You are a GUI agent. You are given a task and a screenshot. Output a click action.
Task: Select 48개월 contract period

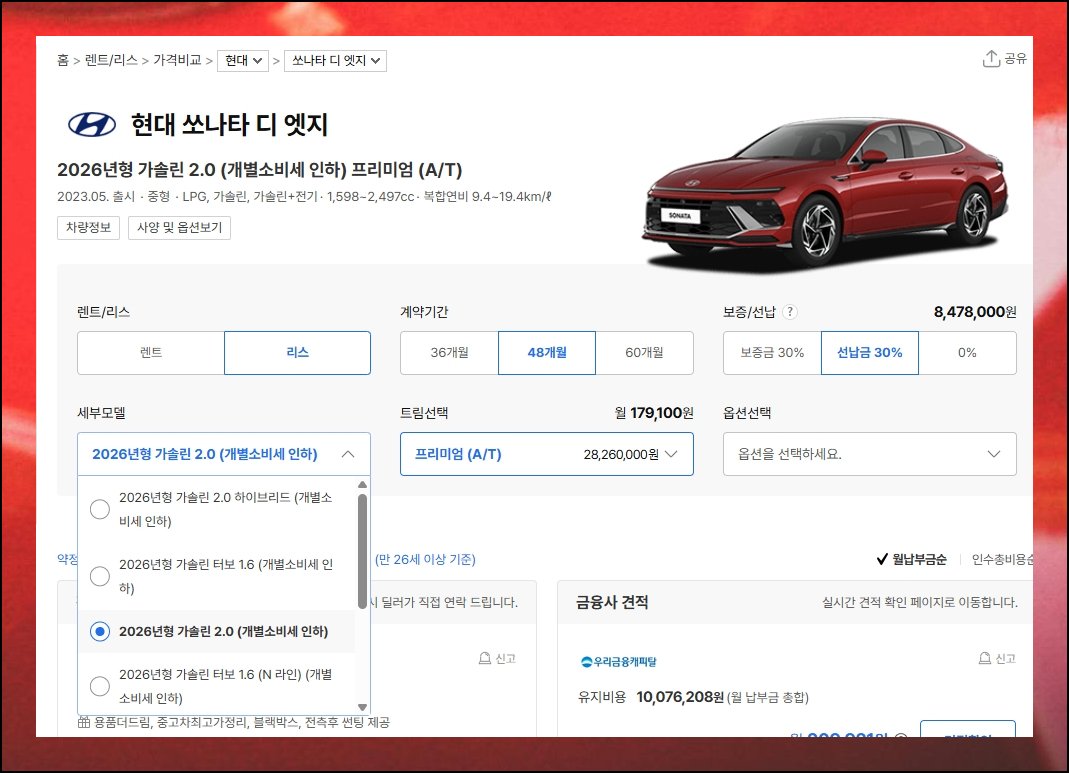click(x=547, y=352)
